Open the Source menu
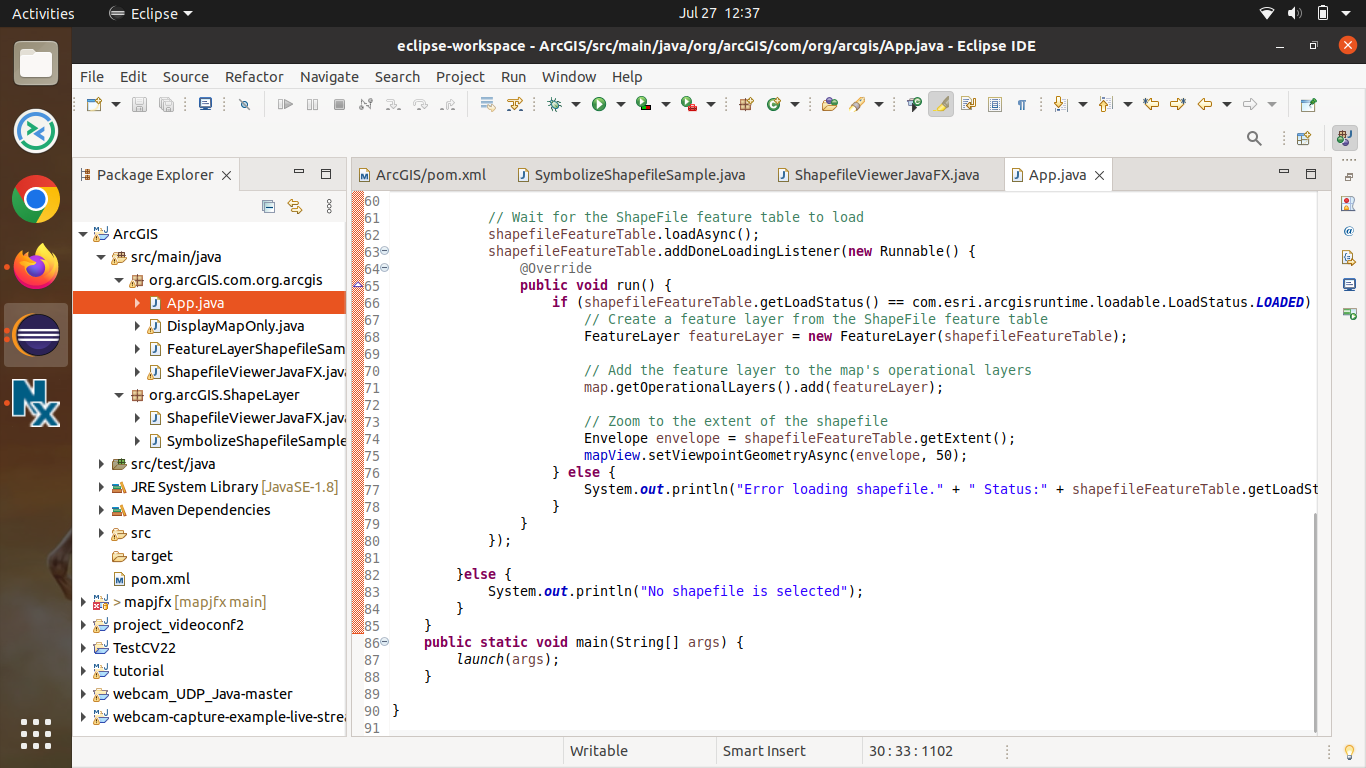The height and width of the screenshot is (768, 1366). coord(186,77)
